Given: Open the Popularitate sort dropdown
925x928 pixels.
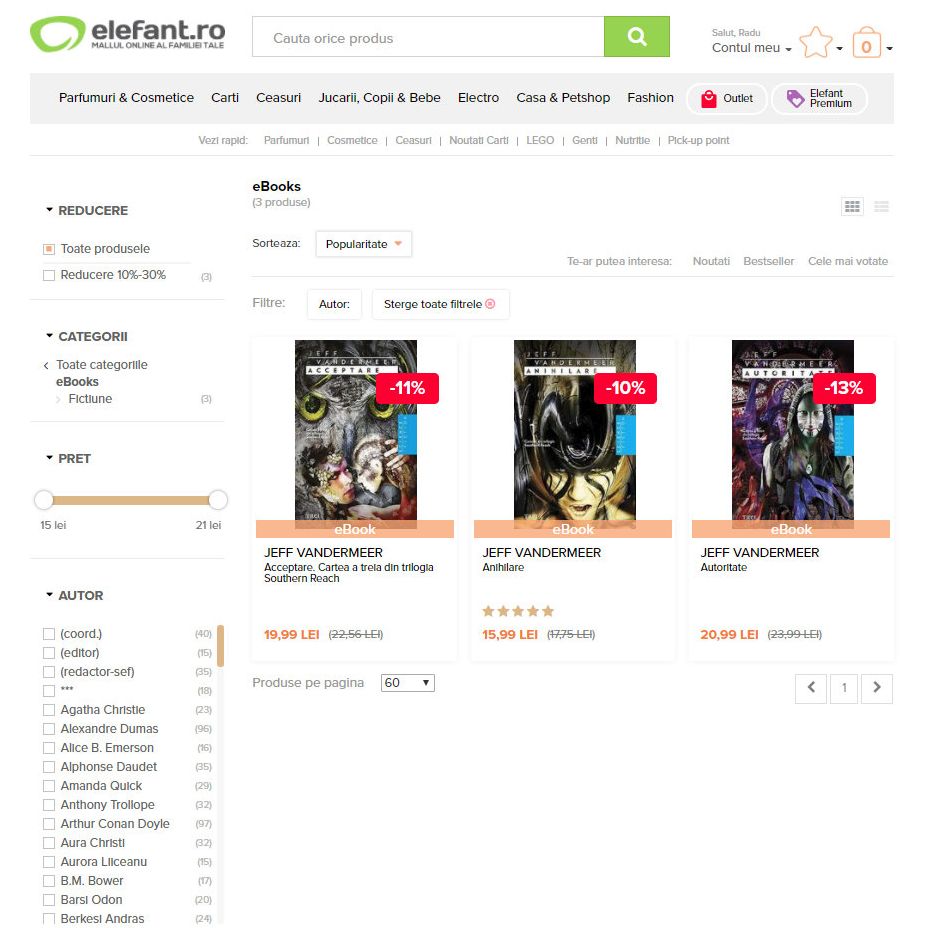Looking at the screenshot, I should [363, 244].
